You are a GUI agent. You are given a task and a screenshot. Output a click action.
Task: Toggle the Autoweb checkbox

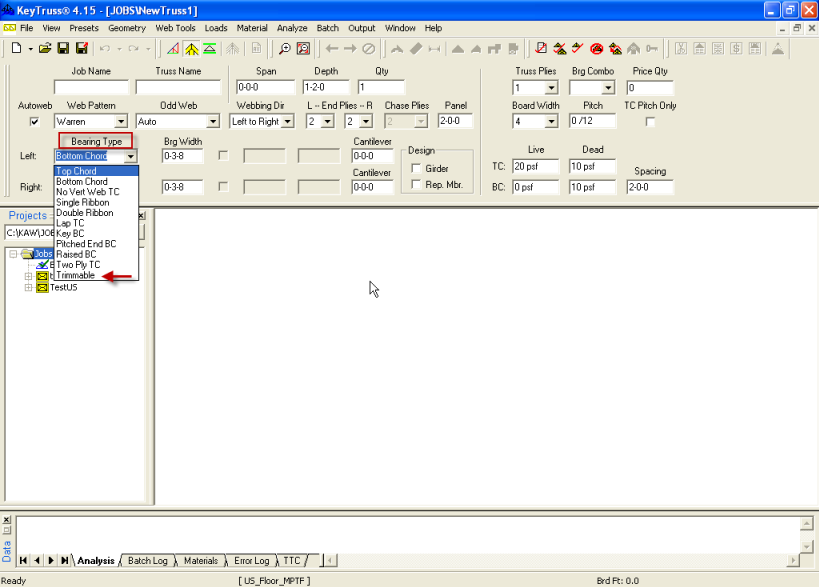34,122
